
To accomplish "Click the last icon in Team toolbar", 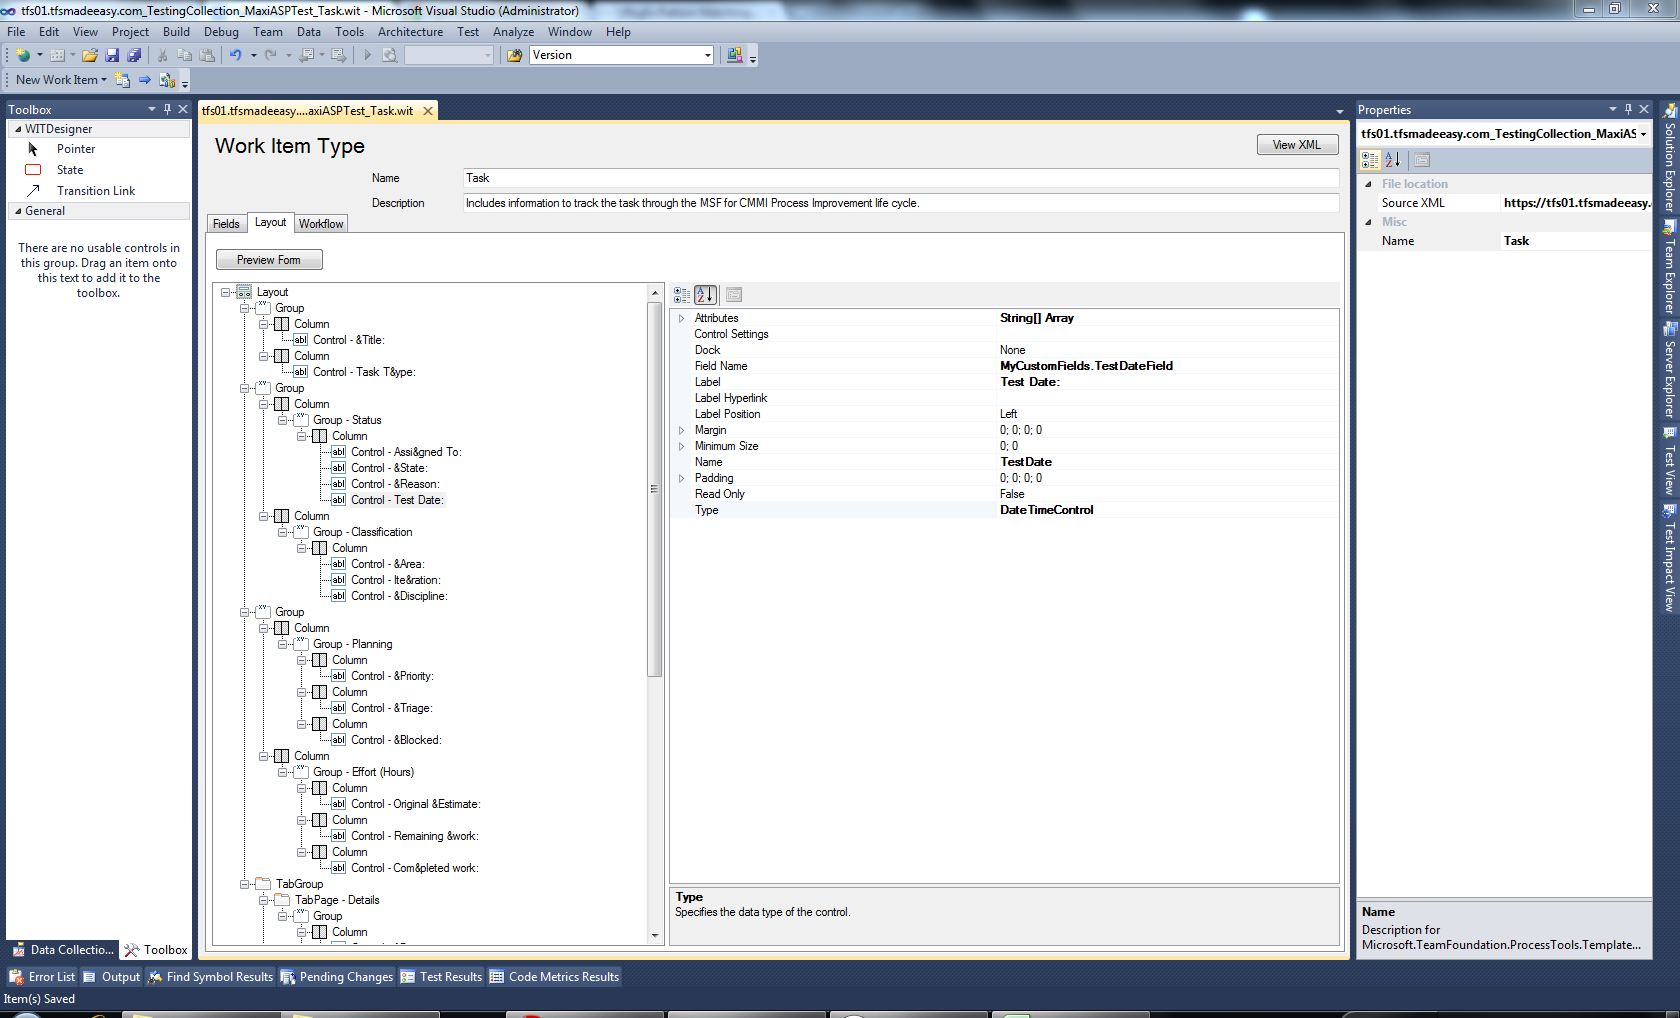I will (167, 80).
